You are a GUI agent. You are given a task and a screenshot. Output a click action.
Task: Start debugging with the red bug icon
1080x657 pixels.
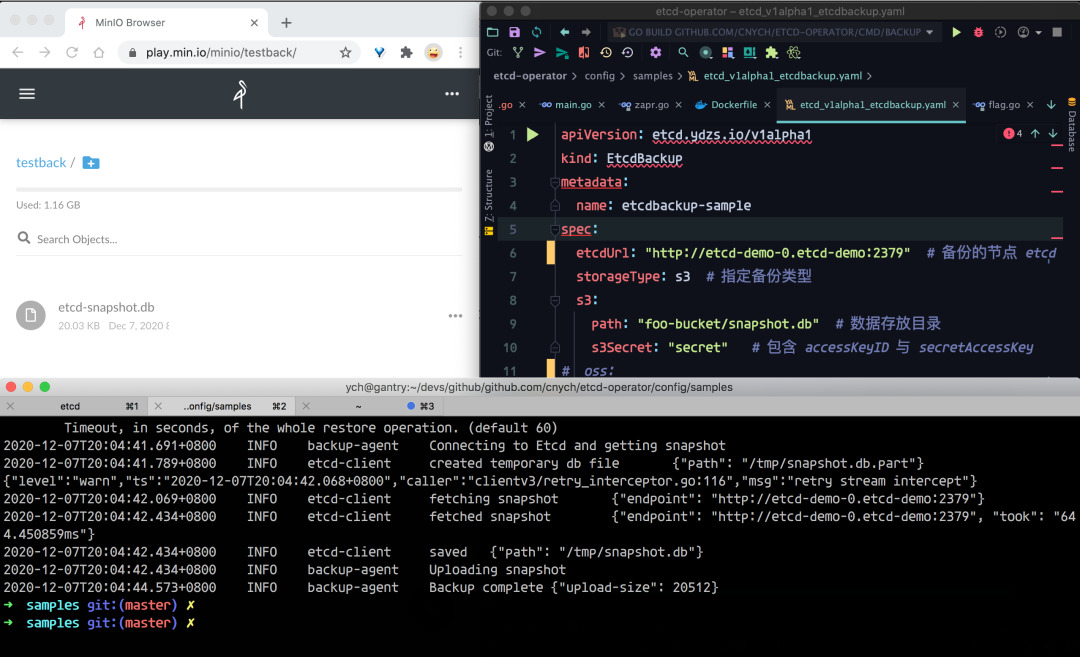click(978, 33)
